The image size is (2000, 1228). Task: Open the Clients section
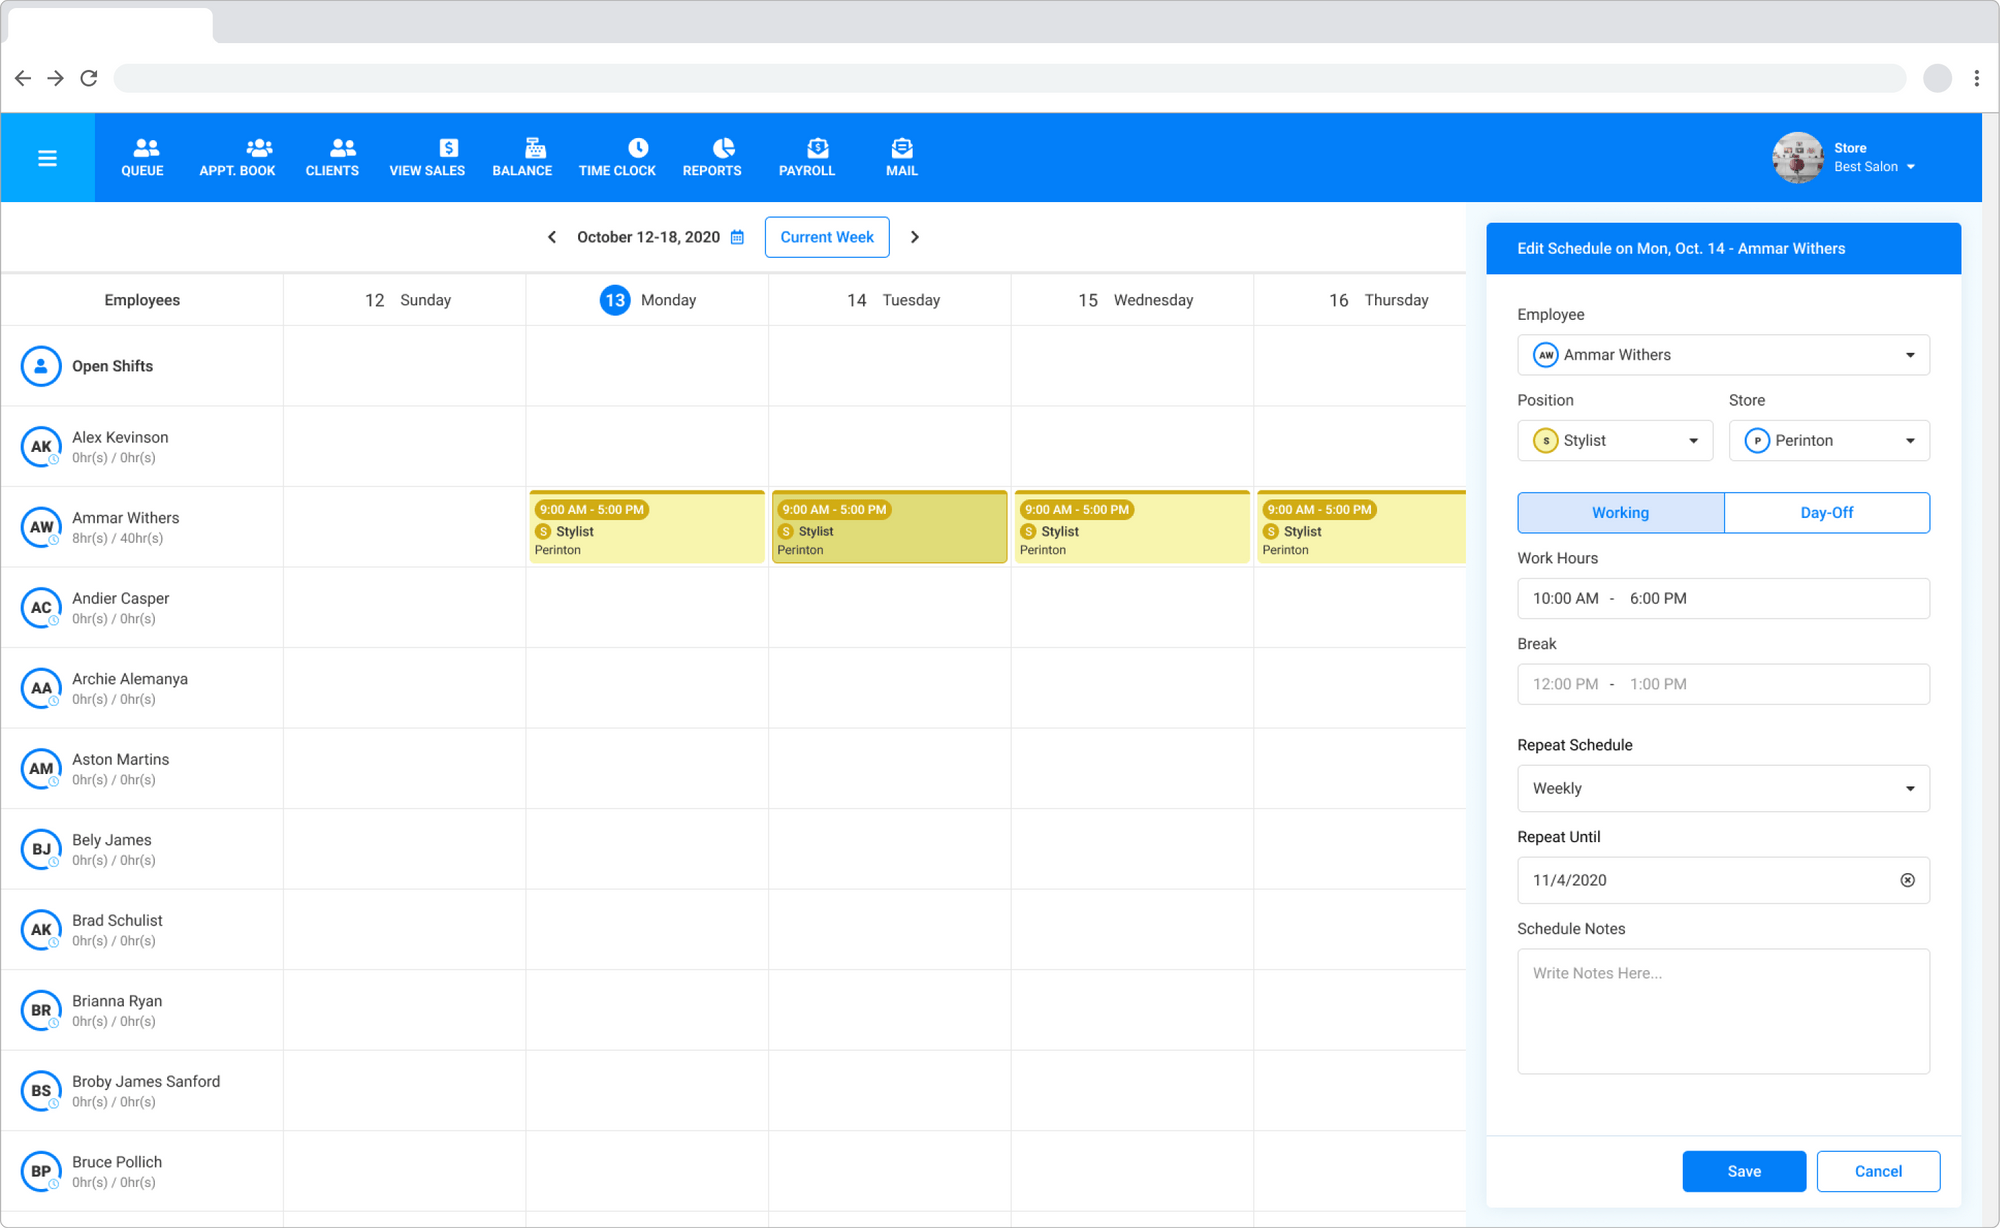pyautogui.click(x=332, y=157)
